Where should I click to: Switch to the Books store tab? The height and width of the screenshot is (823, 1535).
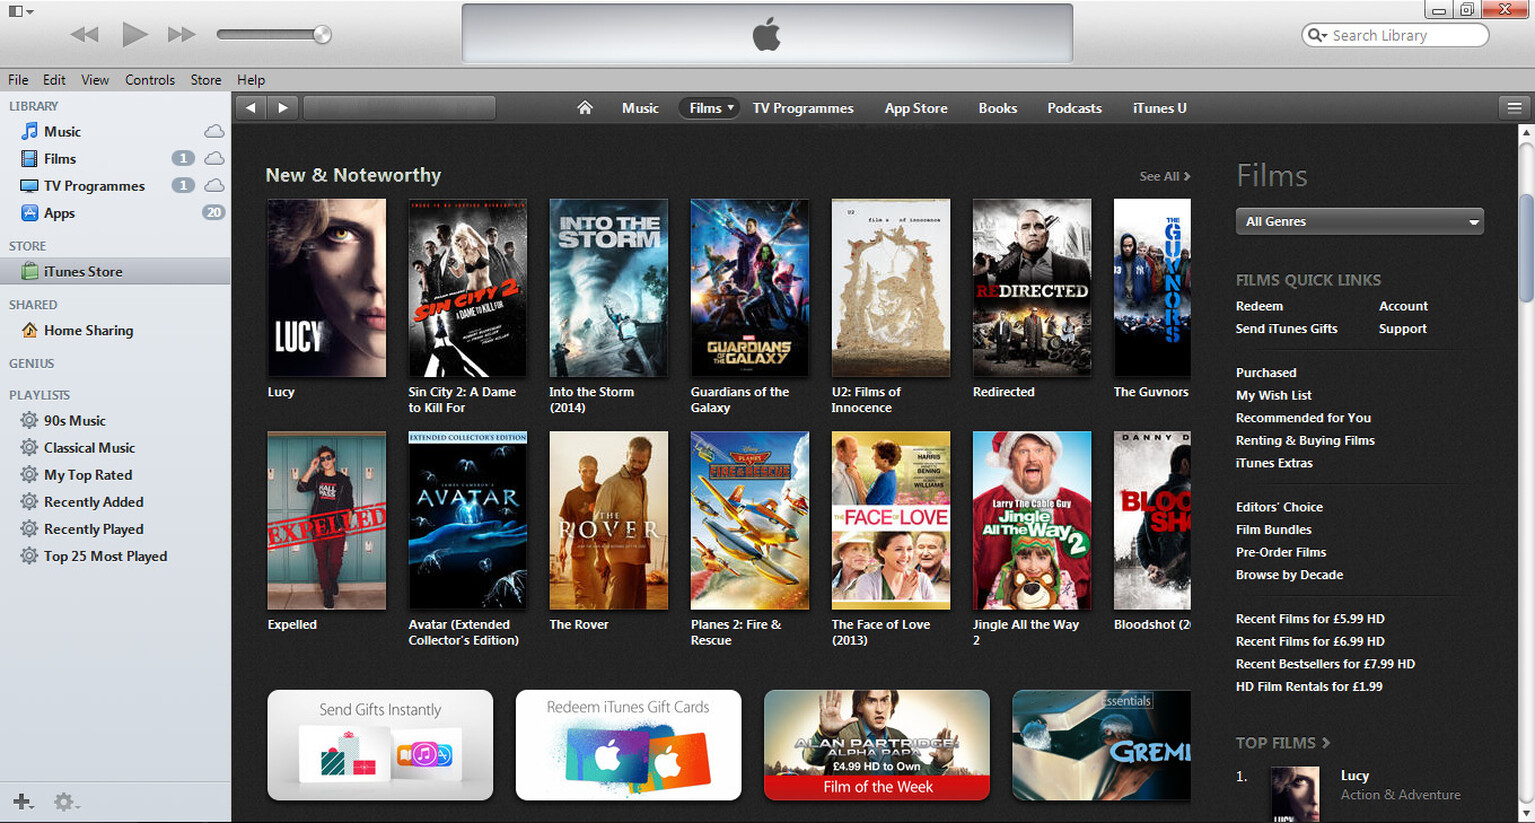pyautogui.click(x=998, y=108)
